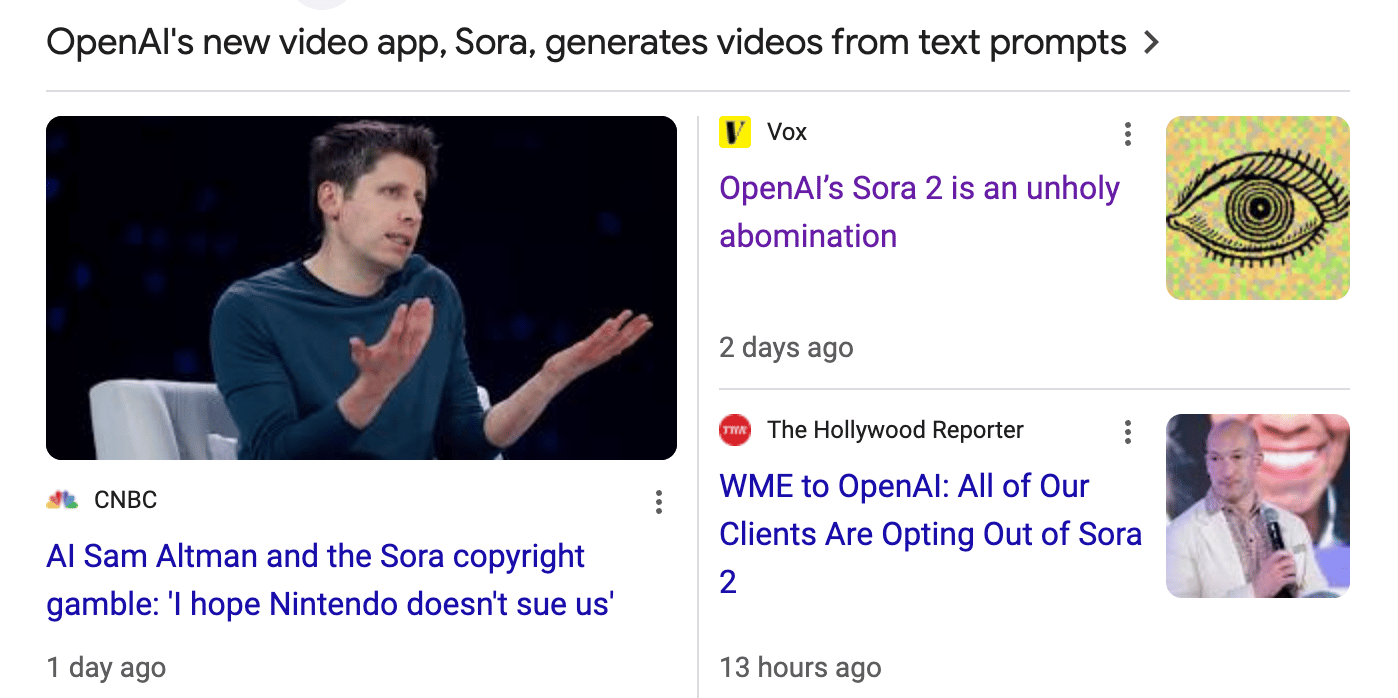Expand the Sora topic header chevron arrow
Image resolution: width=1398 pixels, height=698 pixels.
(x=1151, y=43)
